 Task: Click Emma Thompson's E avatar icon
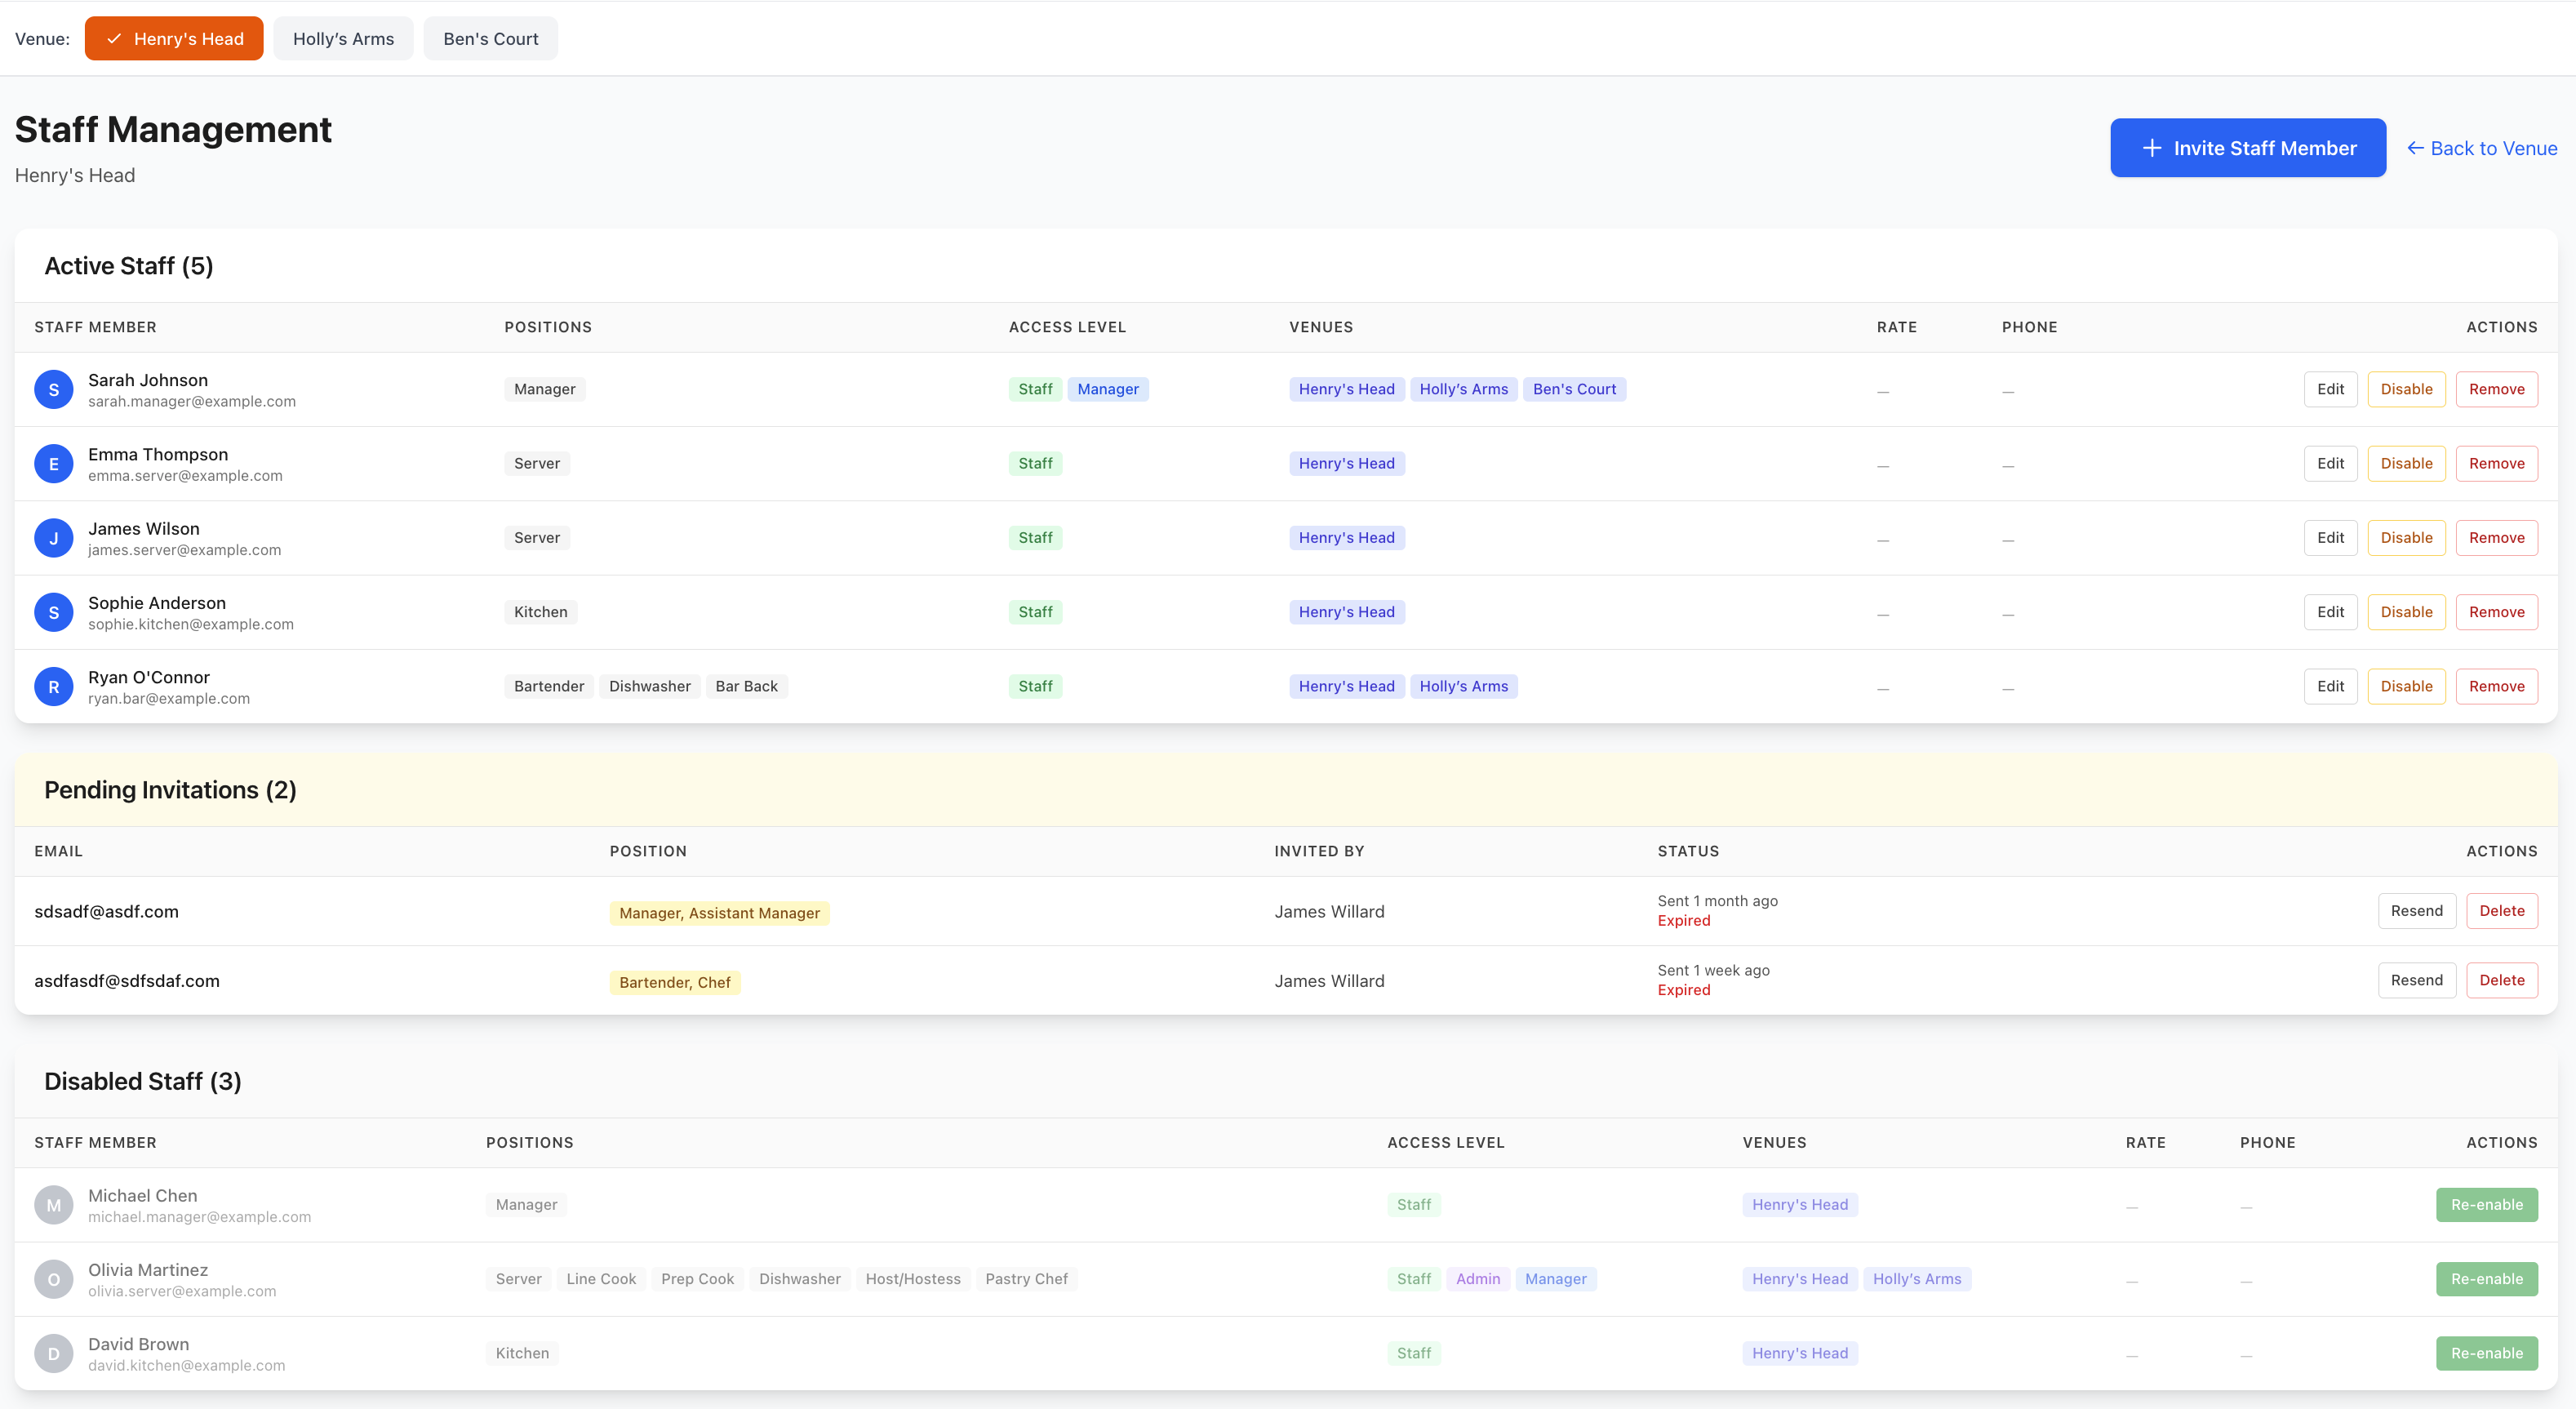pyautogui.click(x=53, y=464)
